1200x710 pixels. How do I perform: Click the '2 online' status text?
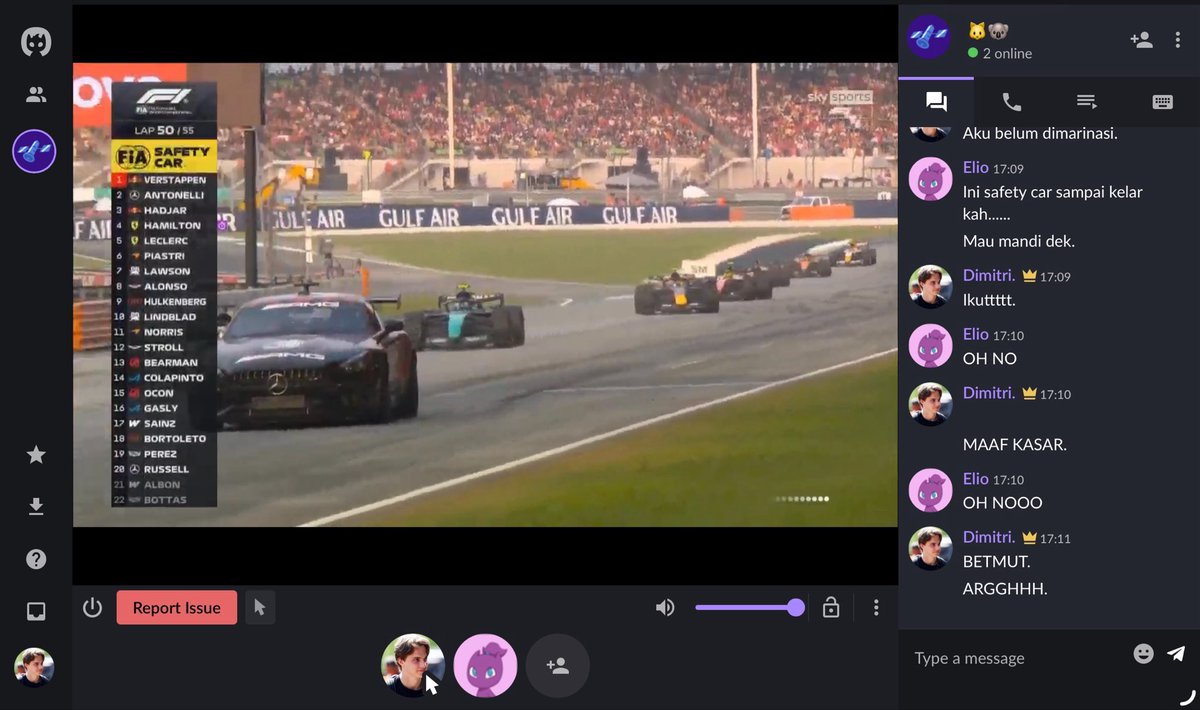click(x=1007, y=53)
